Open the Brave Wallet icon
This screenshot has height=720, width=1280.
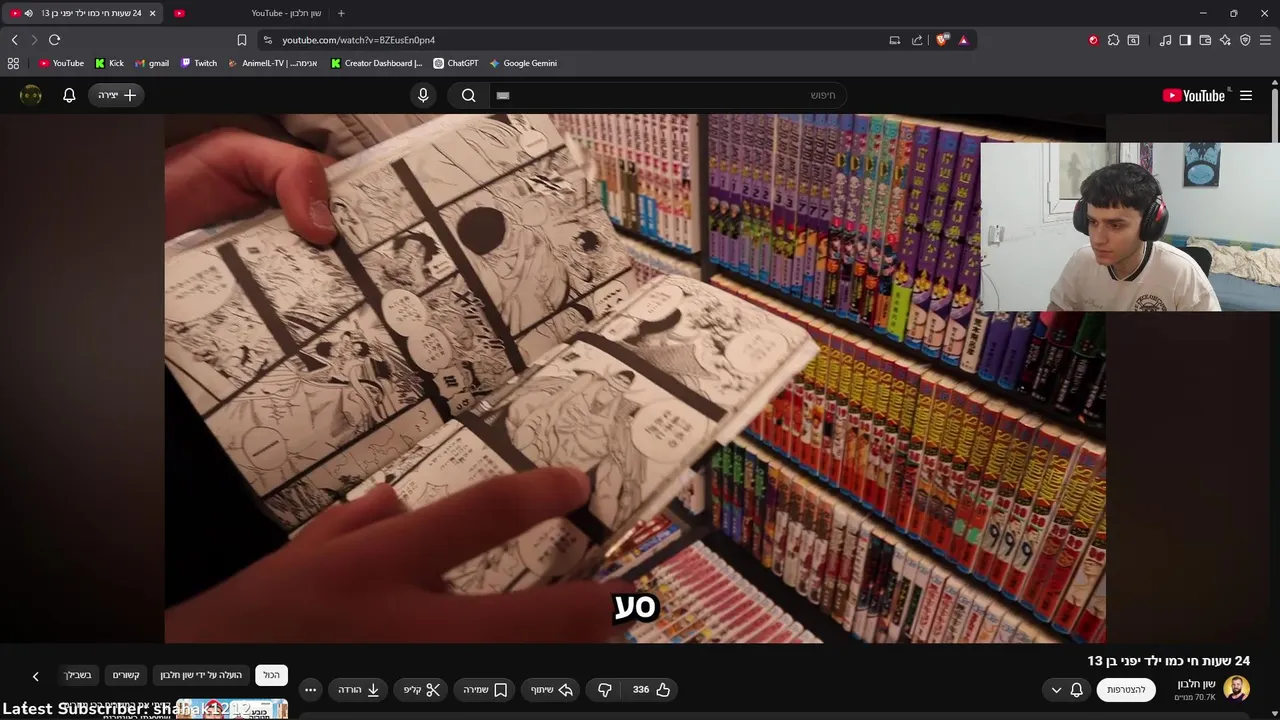[x=1205, y=40]
